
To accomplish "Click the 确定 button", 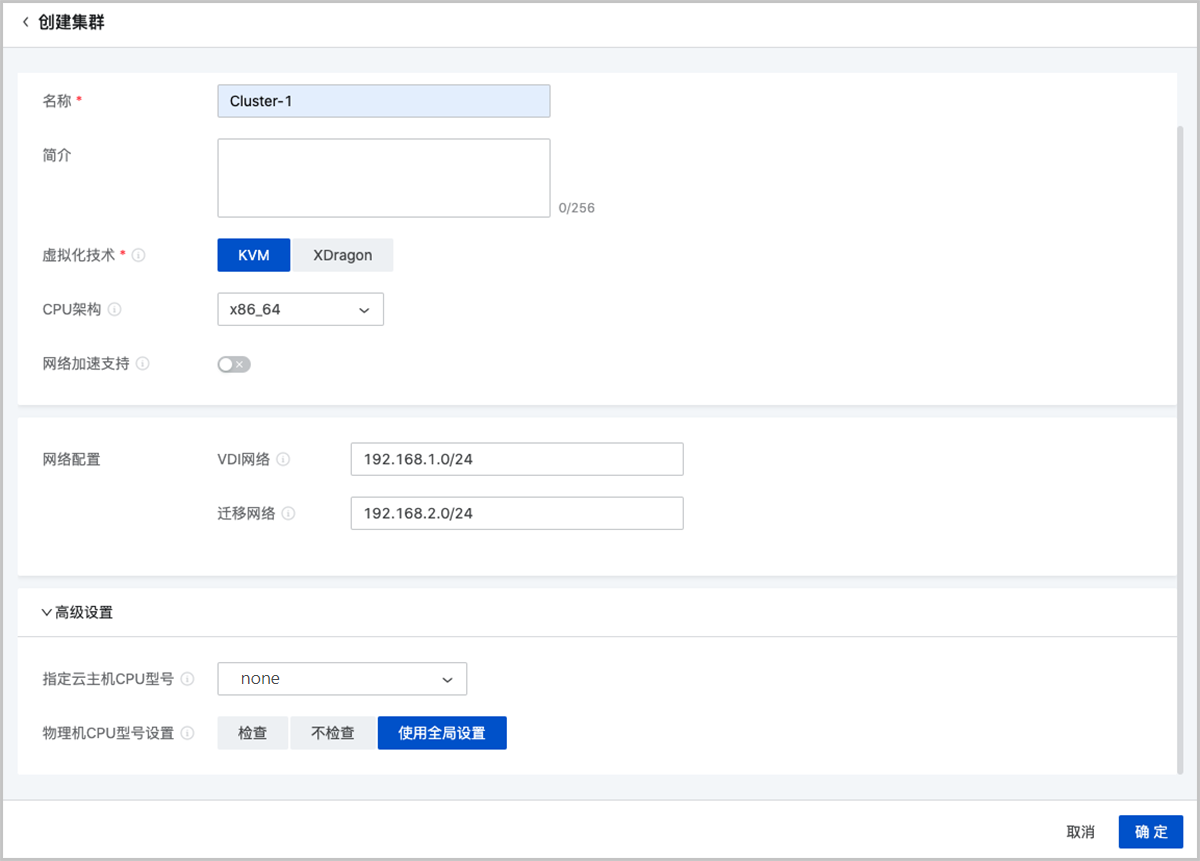I will click(1151, 832).
